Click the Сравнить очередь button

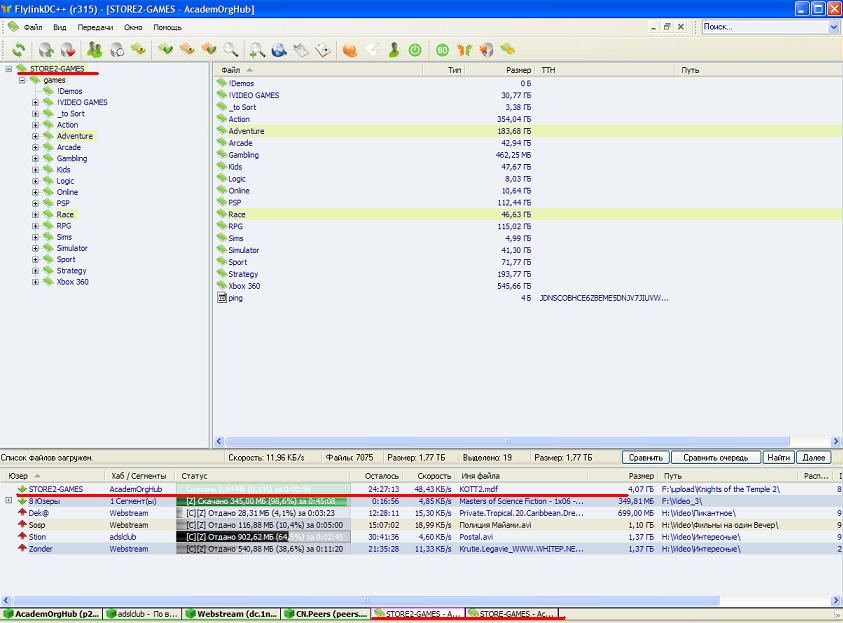(716, 457)
